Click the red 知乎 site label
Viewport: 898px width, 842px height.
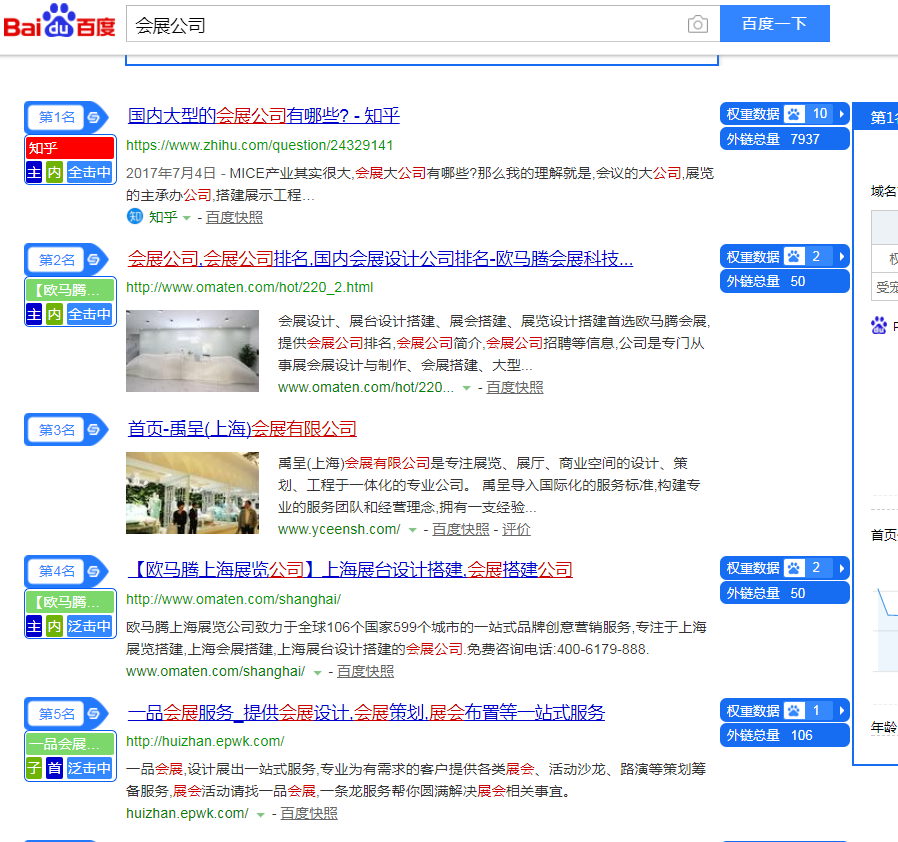coord(70,148)
